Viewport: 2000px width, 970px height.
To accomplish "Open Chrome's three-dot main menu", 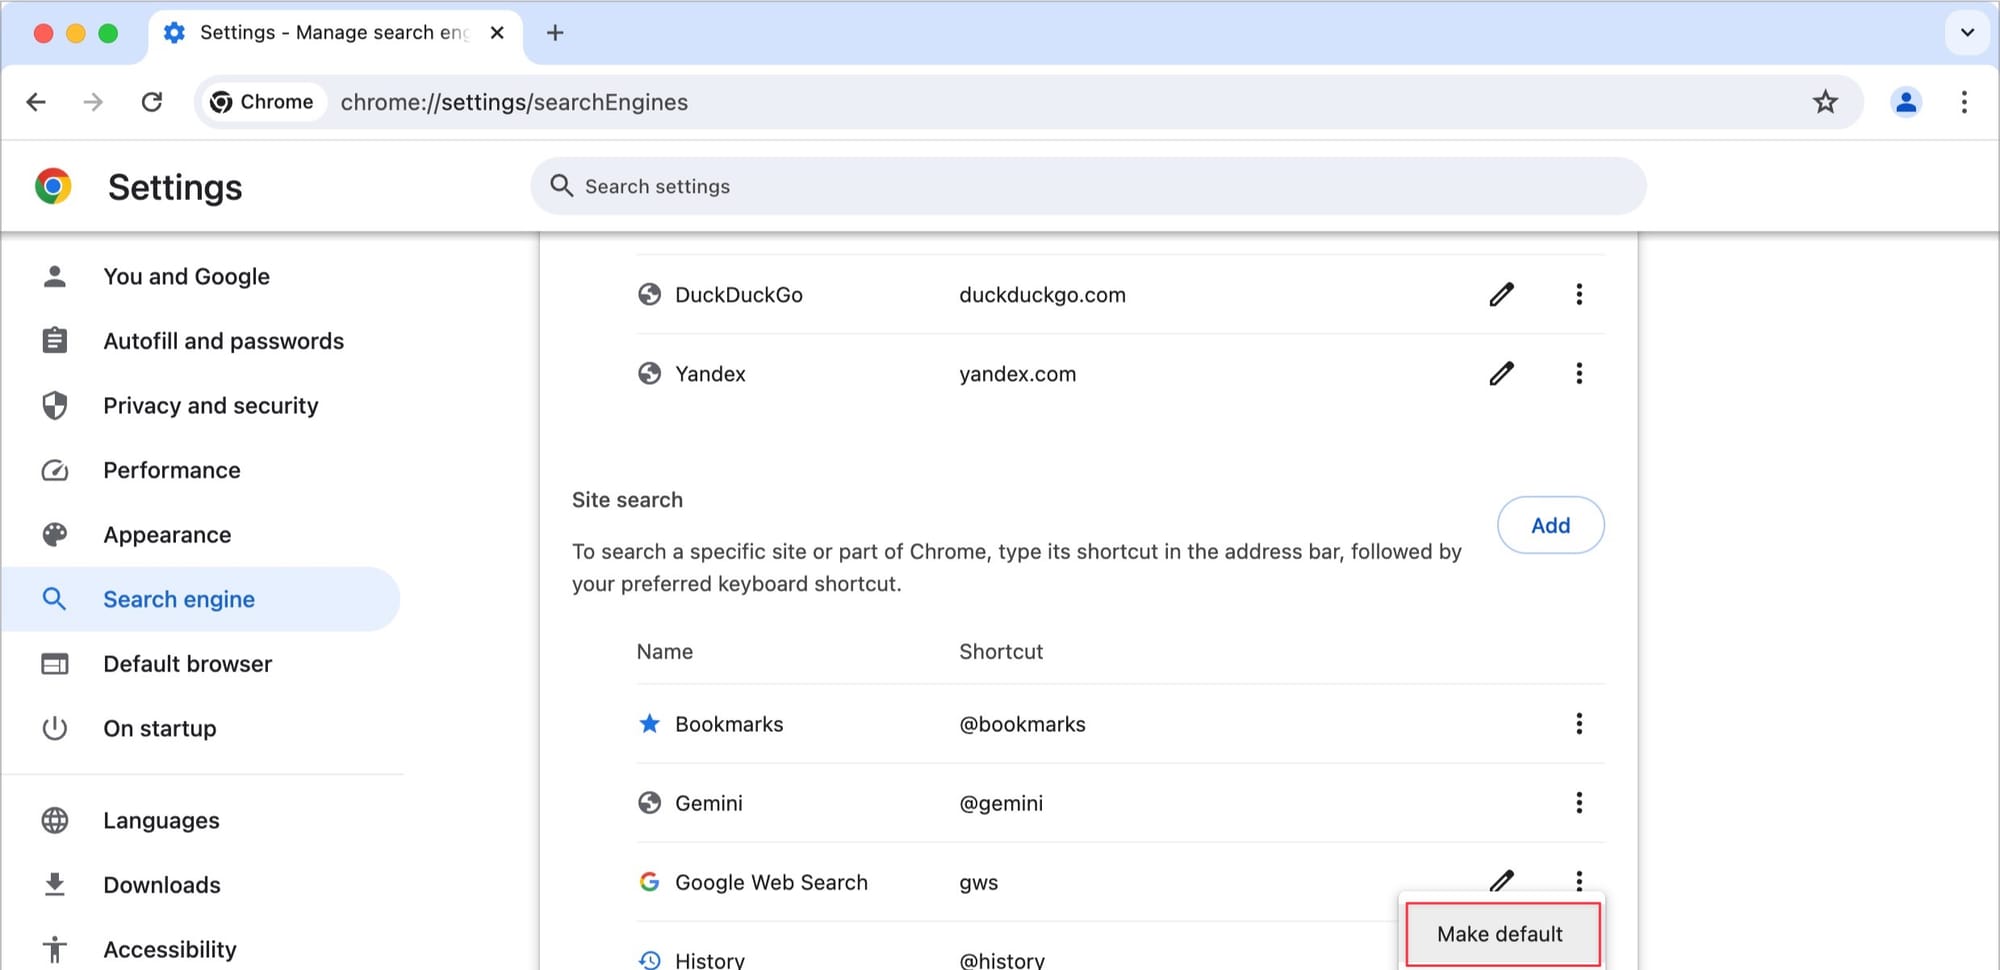I will point(1964,102).
